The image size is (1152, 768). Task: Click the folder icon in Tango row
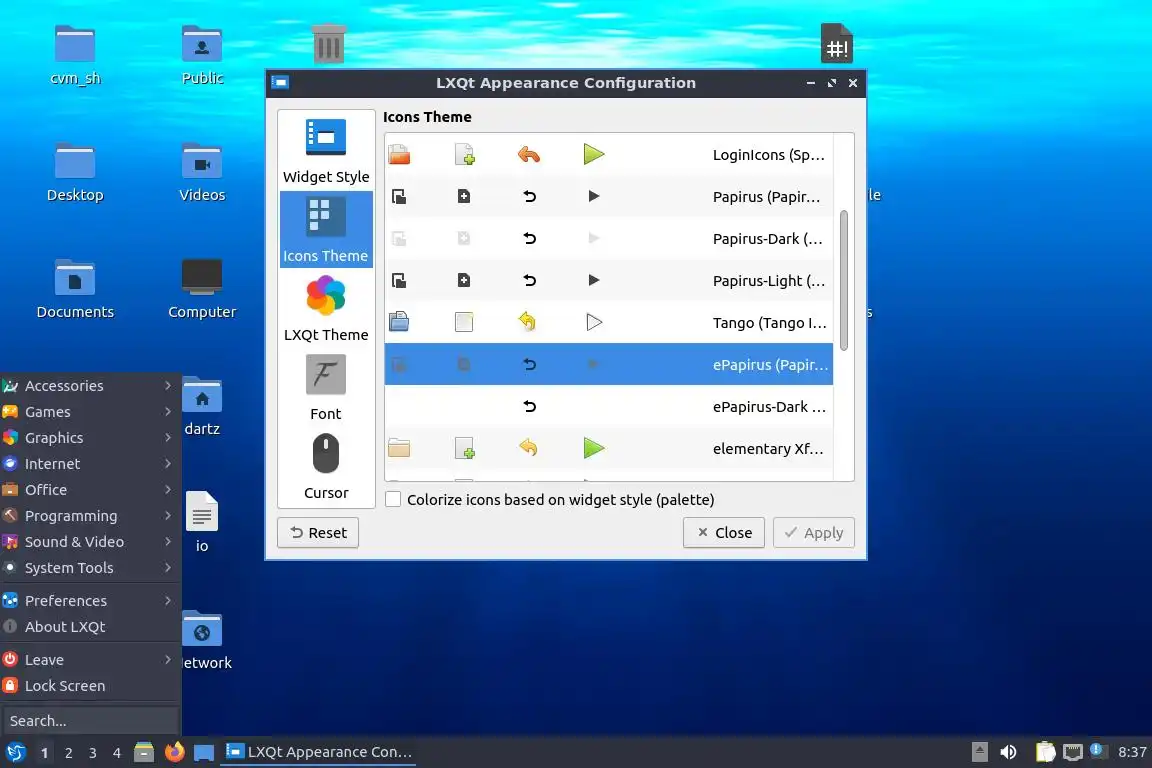pos(399,322)
